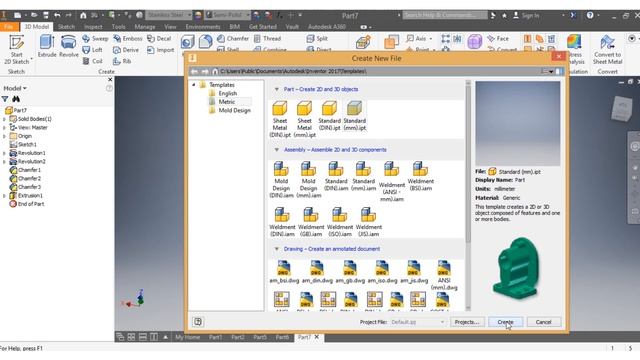Select am_jis.dwg drawing template

(x=414, y=272)
